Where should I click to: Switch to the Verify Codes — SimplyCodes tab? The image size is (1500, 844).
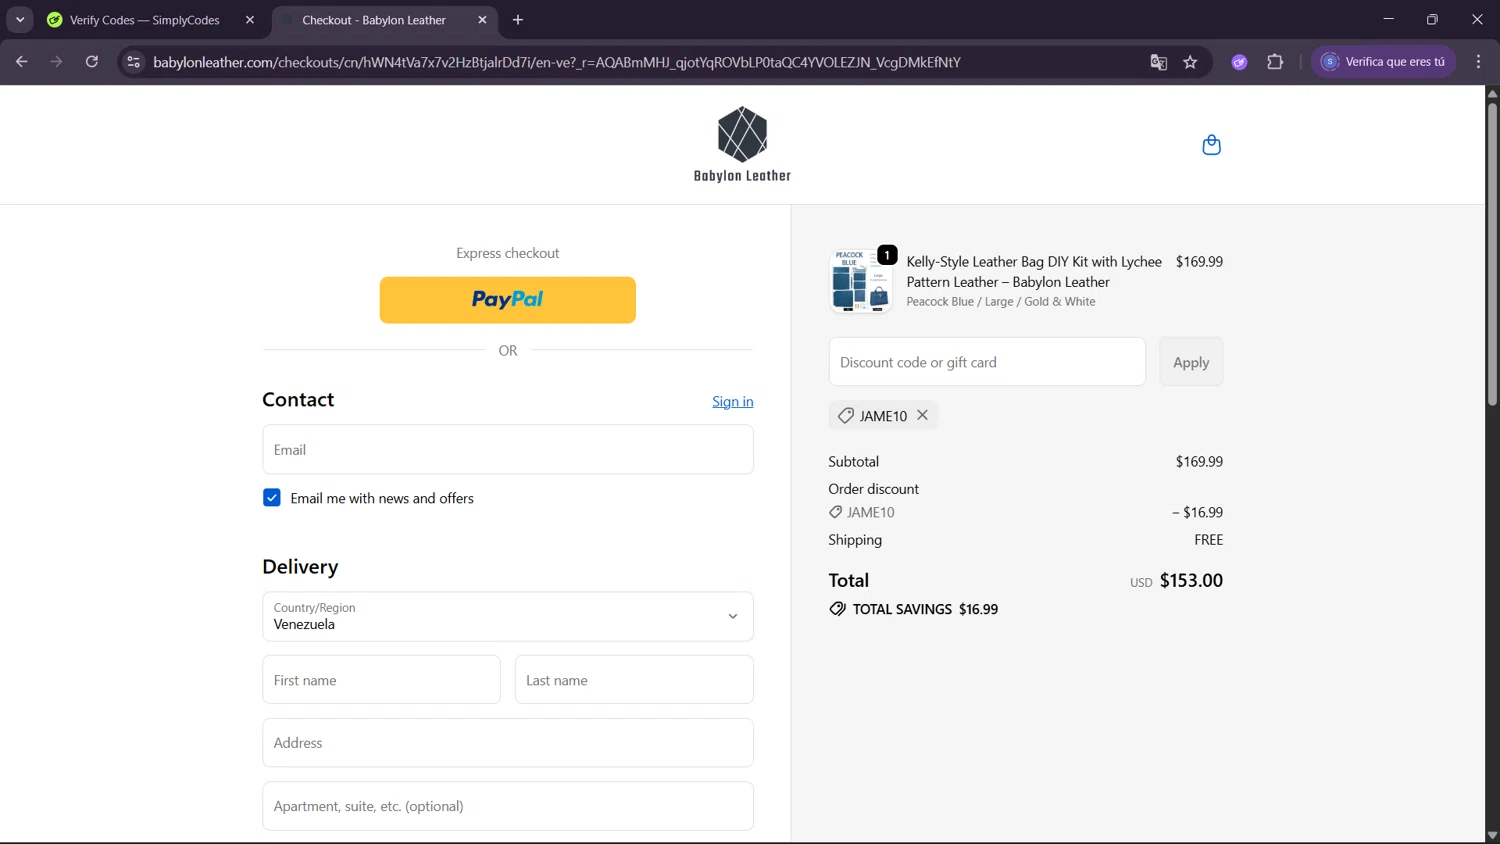[x=144, y=20]
